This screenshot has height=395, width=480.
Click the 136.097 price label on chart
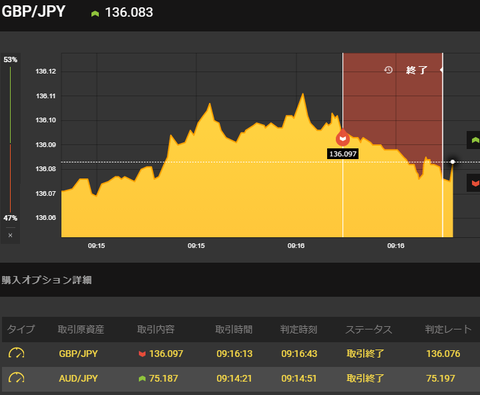tap(343, 154)
